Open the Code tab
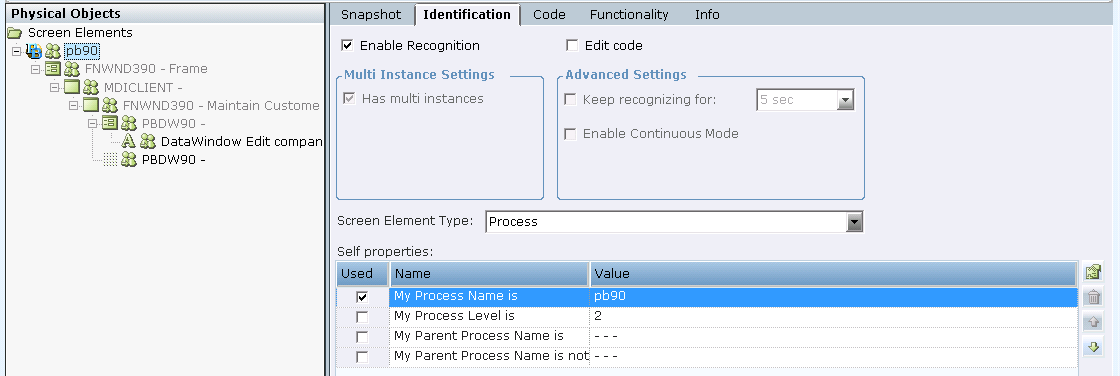Viewport: 1120px width, 376px height. (549, 14)
